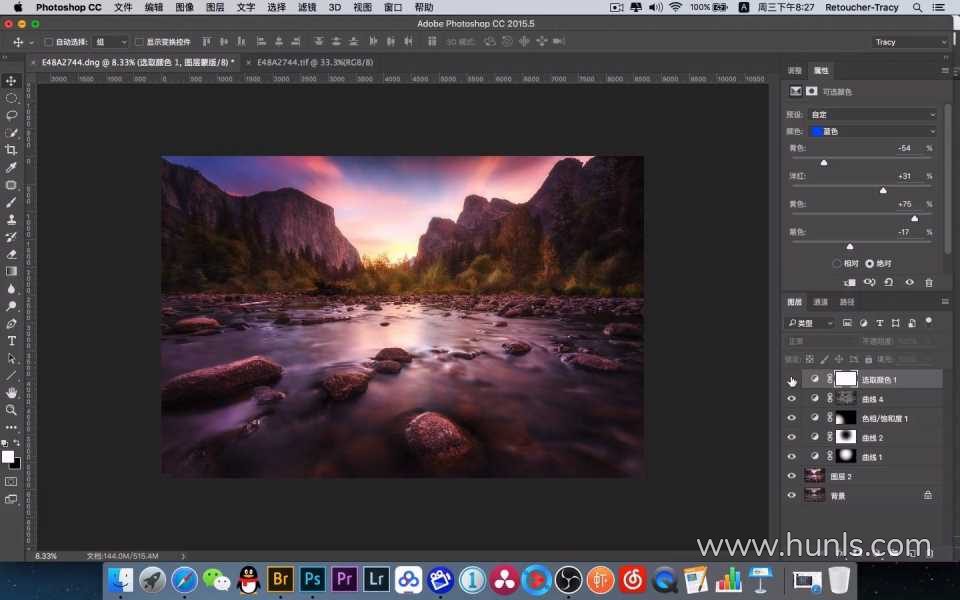Hide the Hue/Saturation 1 layer
The width and height of the screenshot is (960, 600).
click(792, 418)
